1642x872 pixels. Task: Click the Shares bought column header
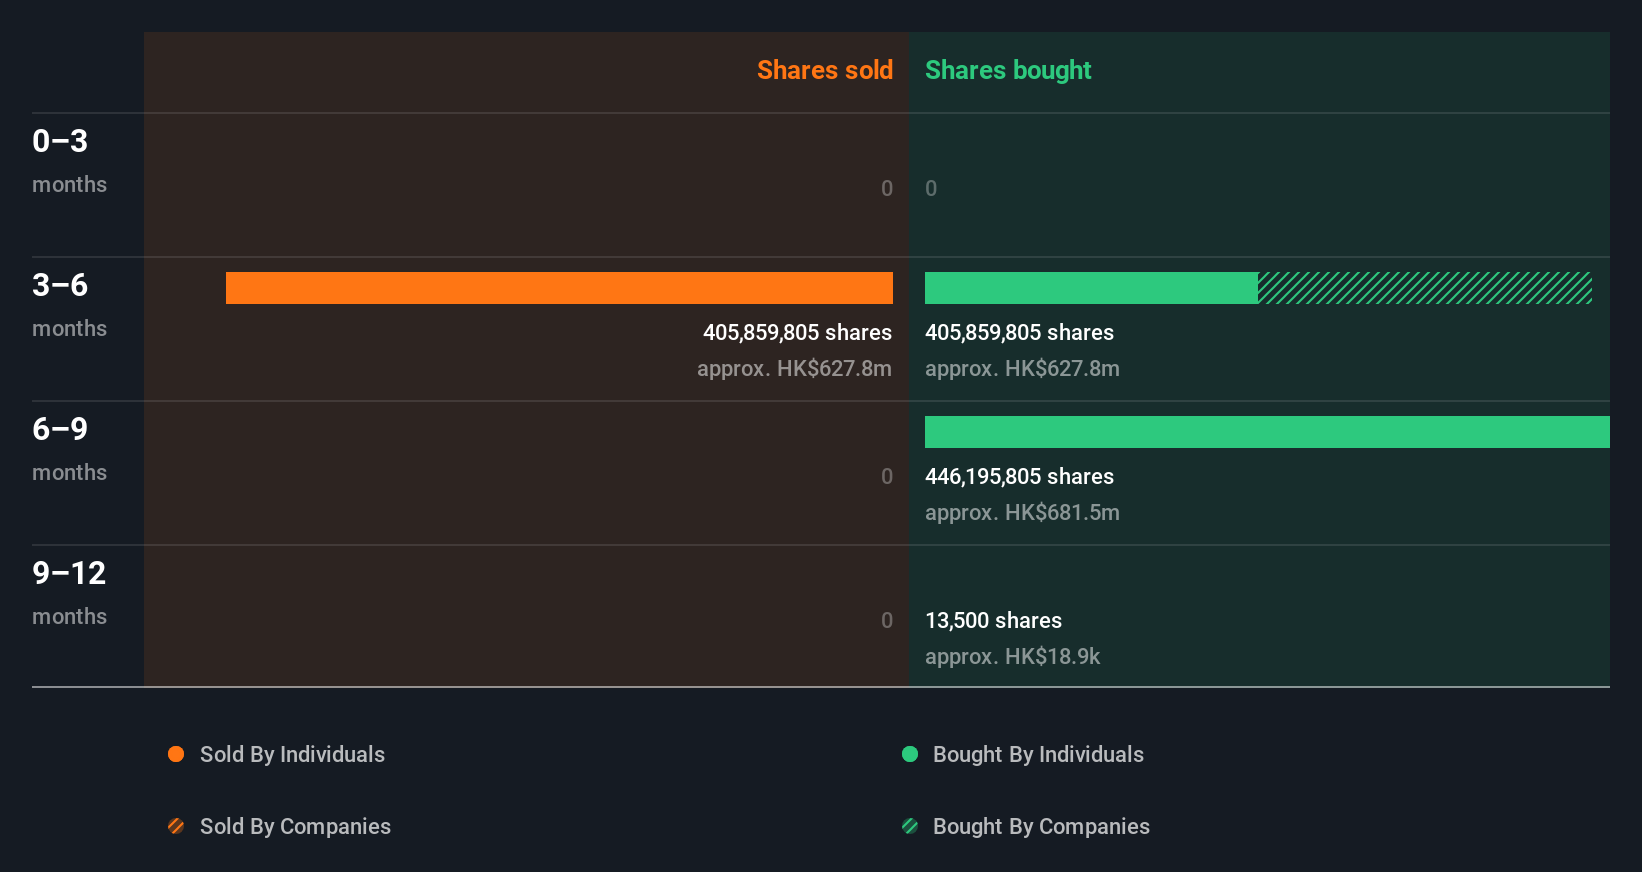point(1008,70)
